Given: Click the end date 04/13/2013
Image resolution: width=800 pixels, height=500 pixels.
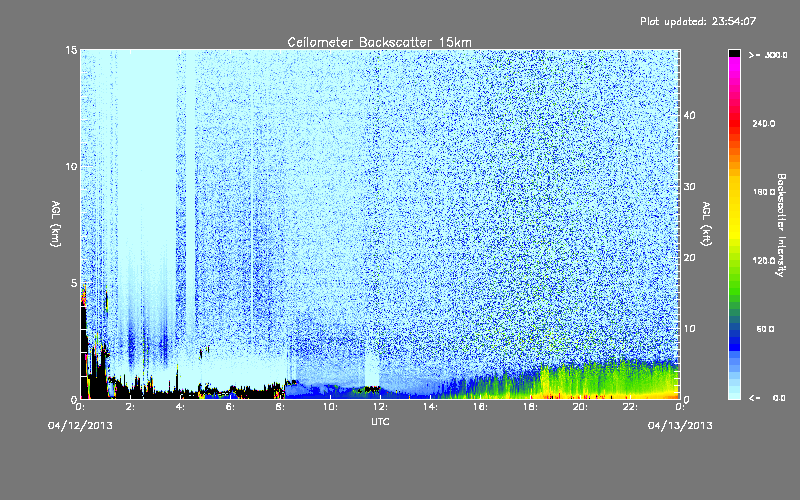Looking at the screenshot, I should [x=680, y=426].
